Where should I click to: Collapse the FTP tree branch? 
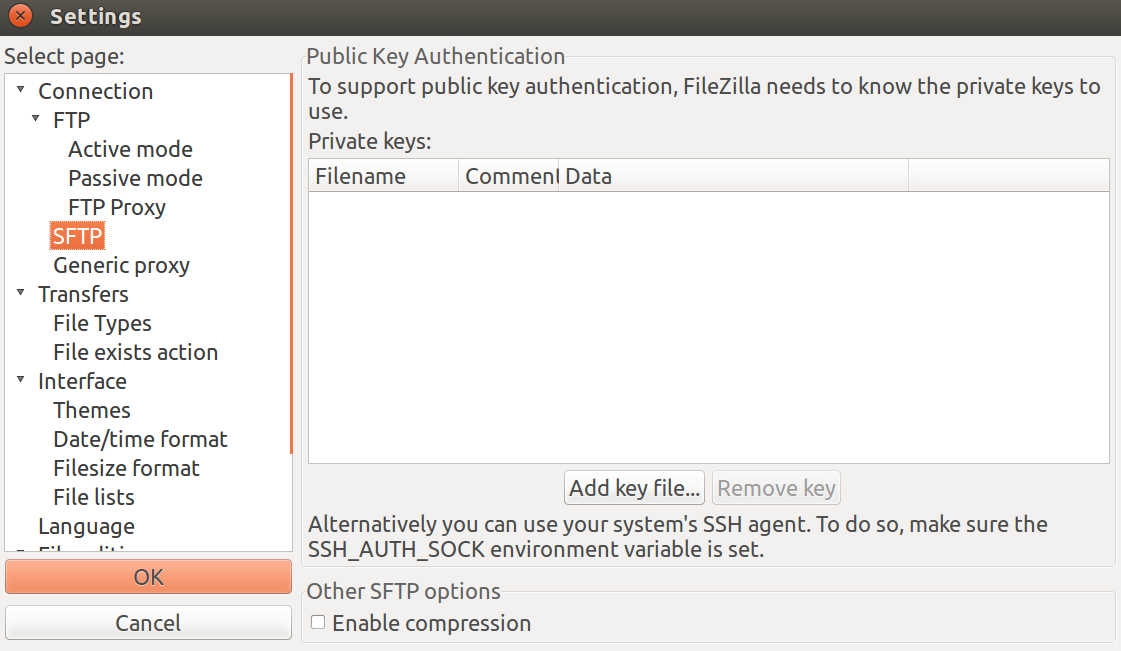[x=37, y=120]
